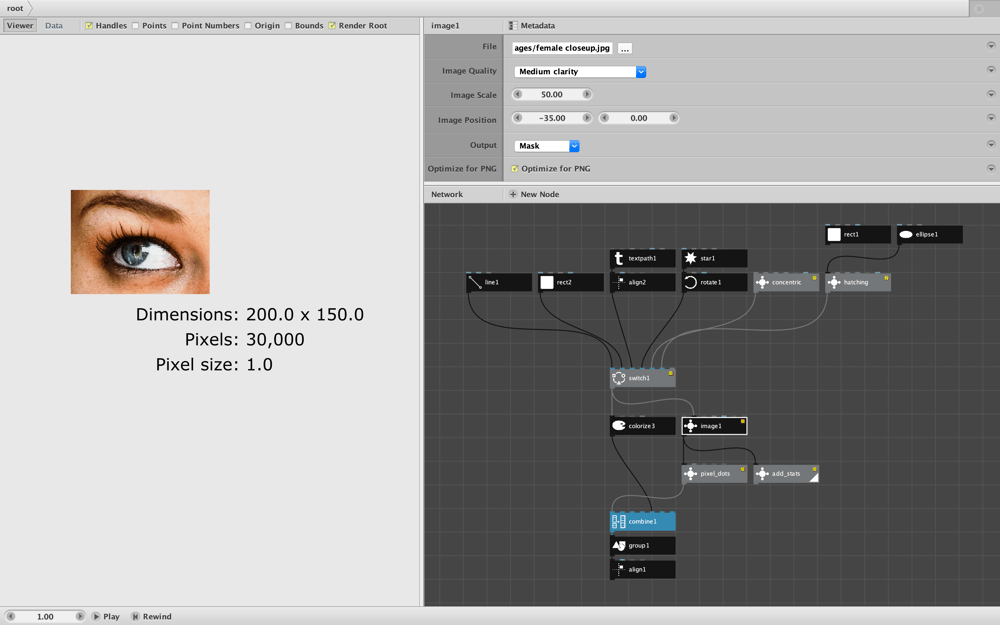
Task: Click the rect1 node square icon
Action: pyautogui.click(x=834, y=234)
